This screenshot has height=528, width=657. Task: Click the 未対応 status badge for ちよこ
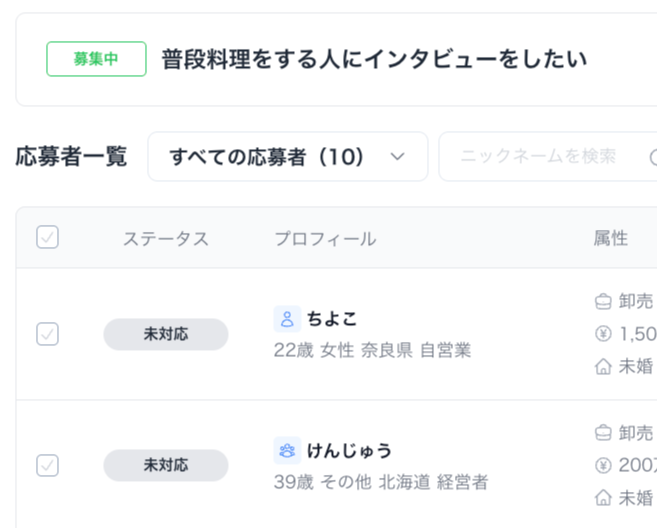pyautogui.click(x=166, y=334)
